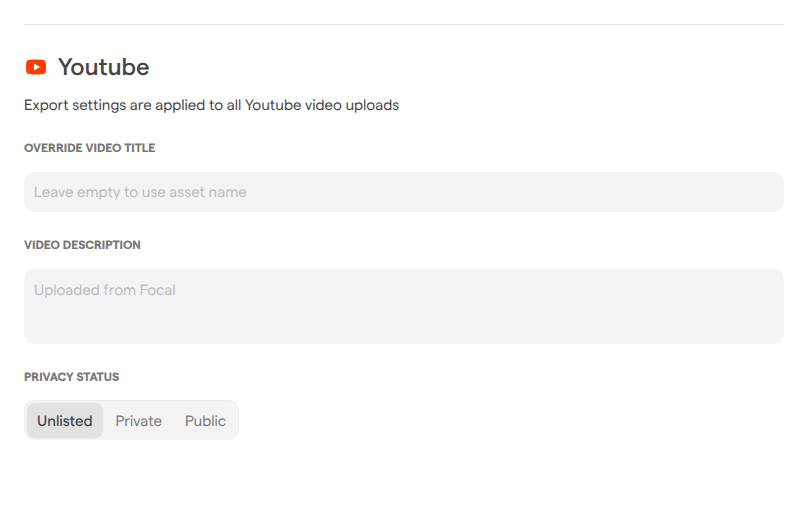The width and height of the screenshot is (808, 509).
Task: Click the Youtube section heading
Action: point(104,67)
